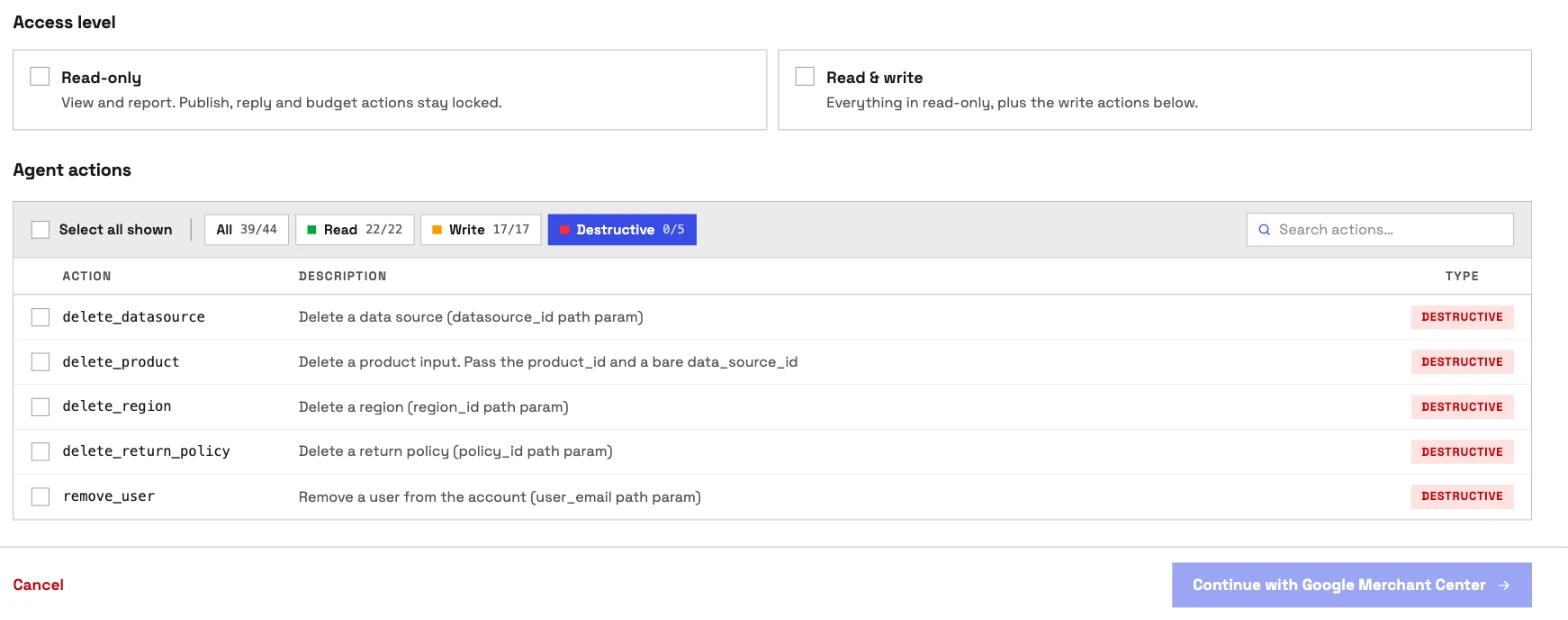The image size is (1568, 620).
Task: Click the DESTRUCTIVE badge for delete_datasource
Action: click(1462, 317)
